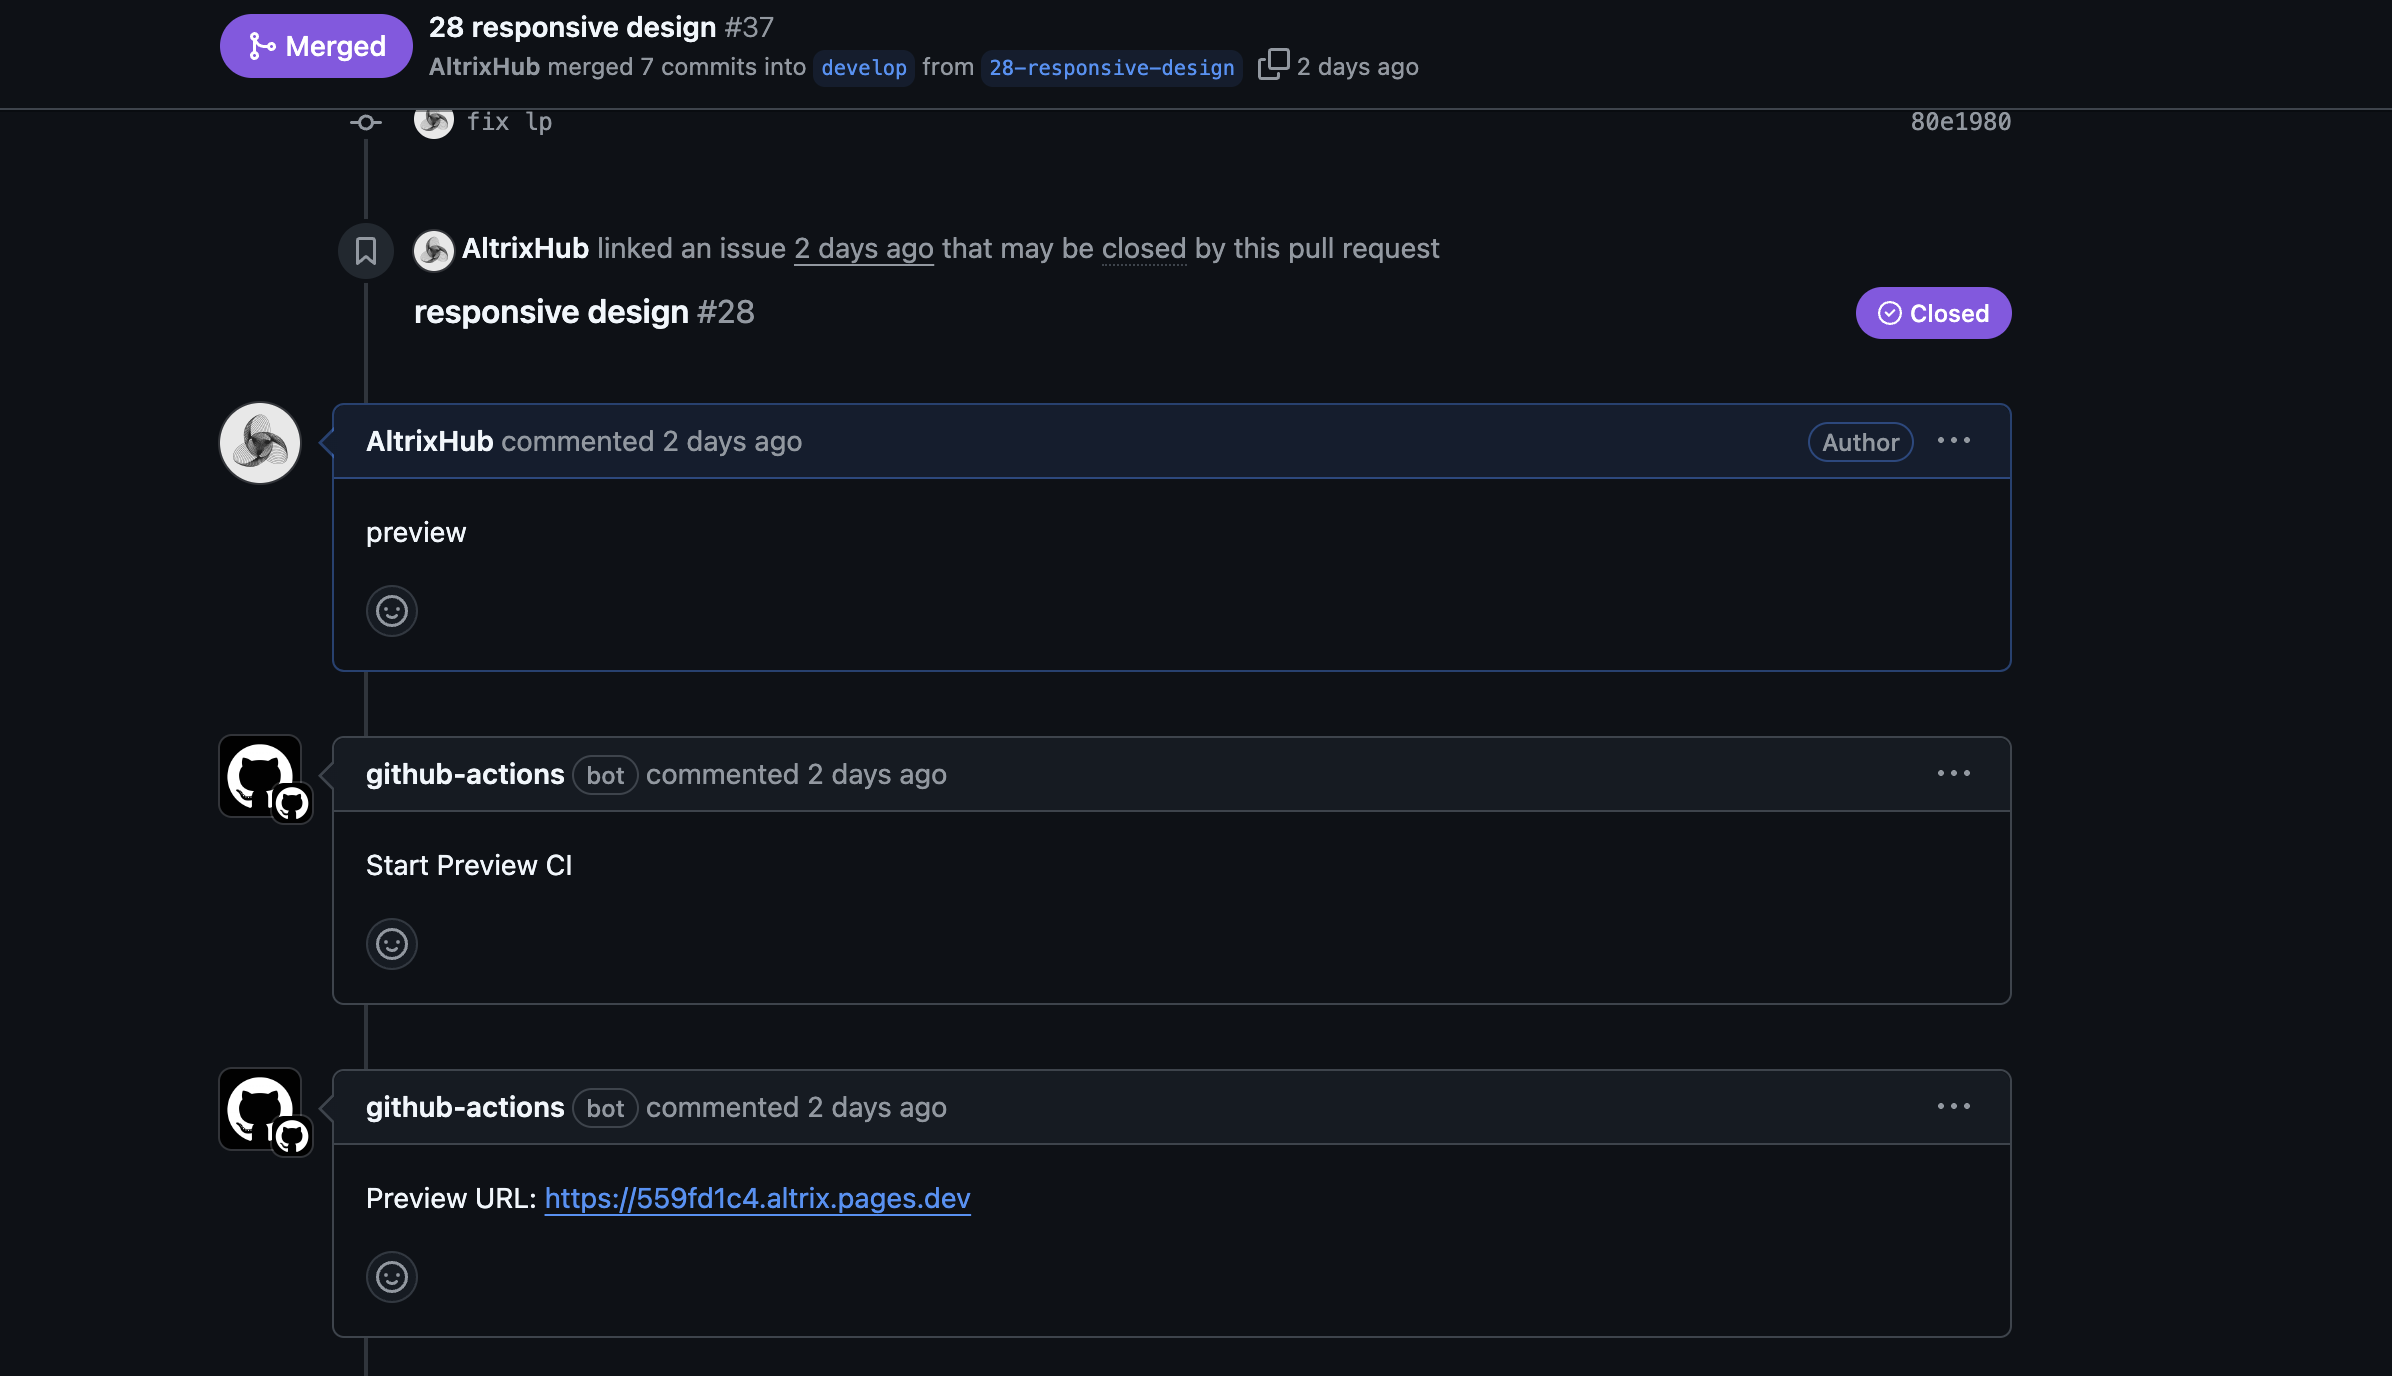This screenshot has height=1376, width=2392.
Task: Open options menu on AltrixHub's preview comment
Action: coord(1953,441)
